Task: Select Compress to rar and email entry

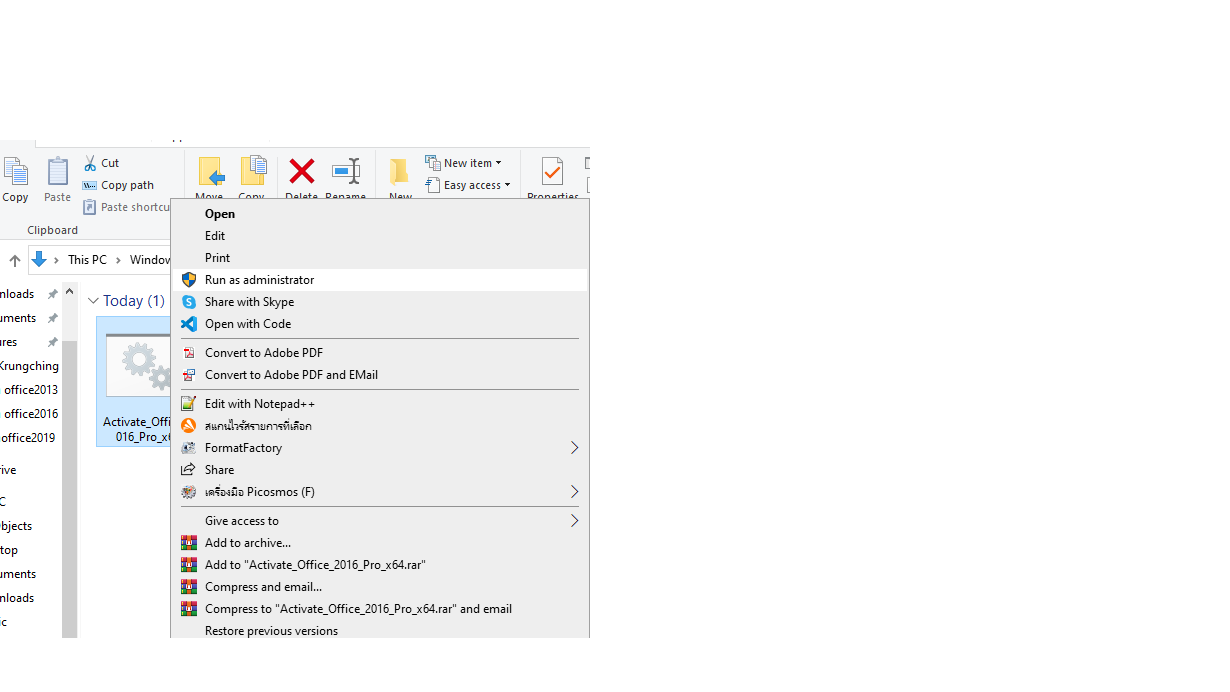Action: (380, 609)
